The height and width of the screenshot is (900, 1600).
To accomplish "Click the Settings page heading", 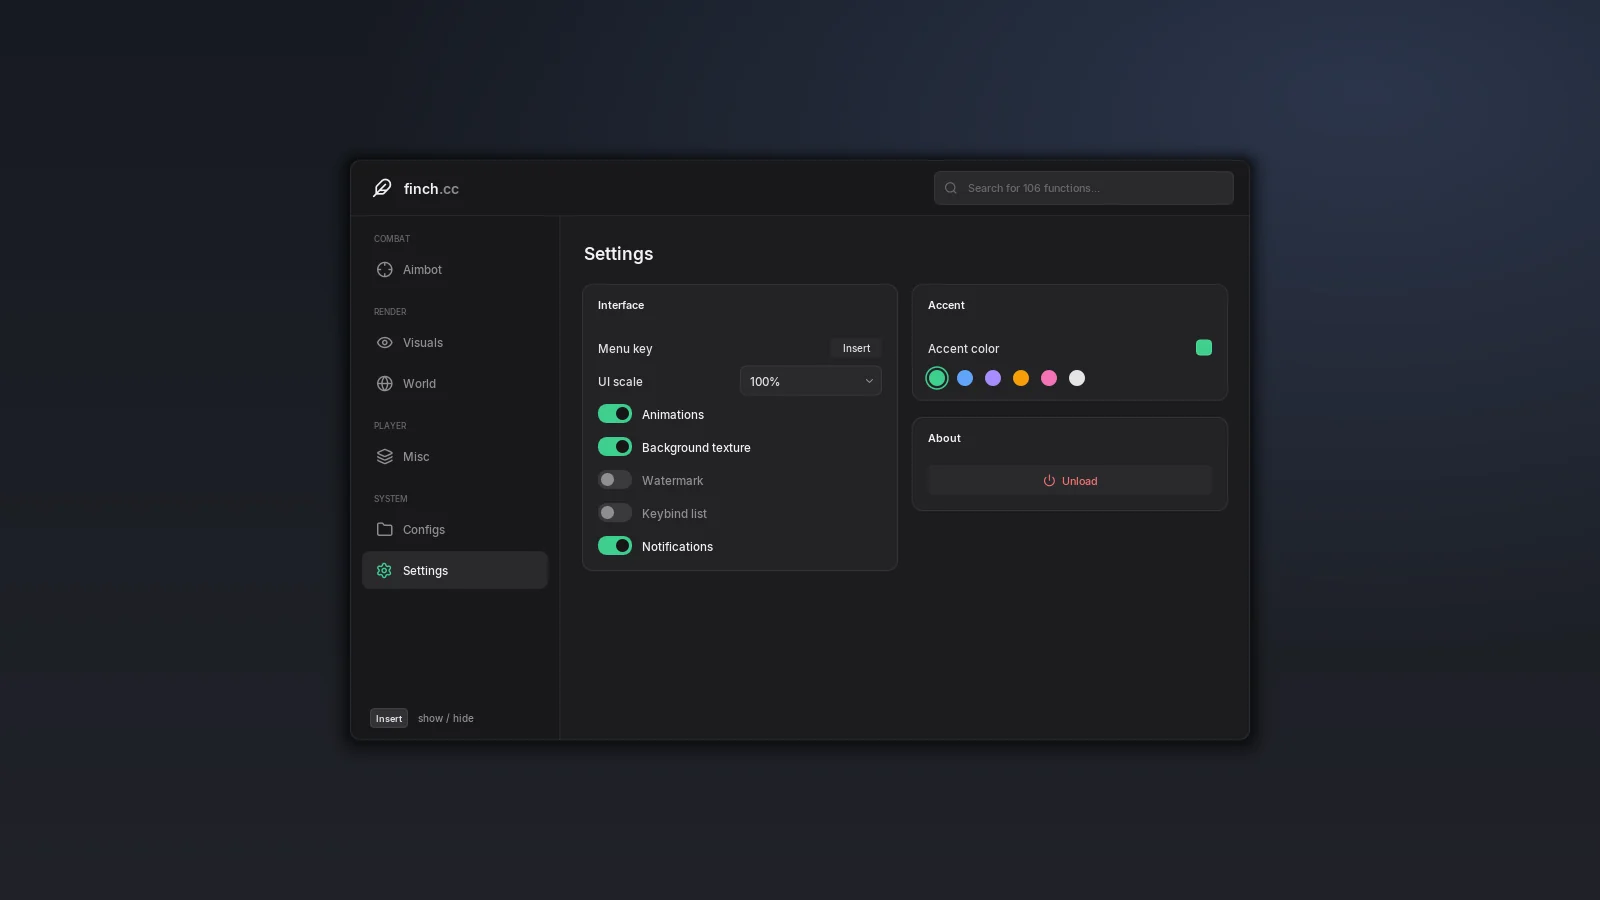I will 618,254.
